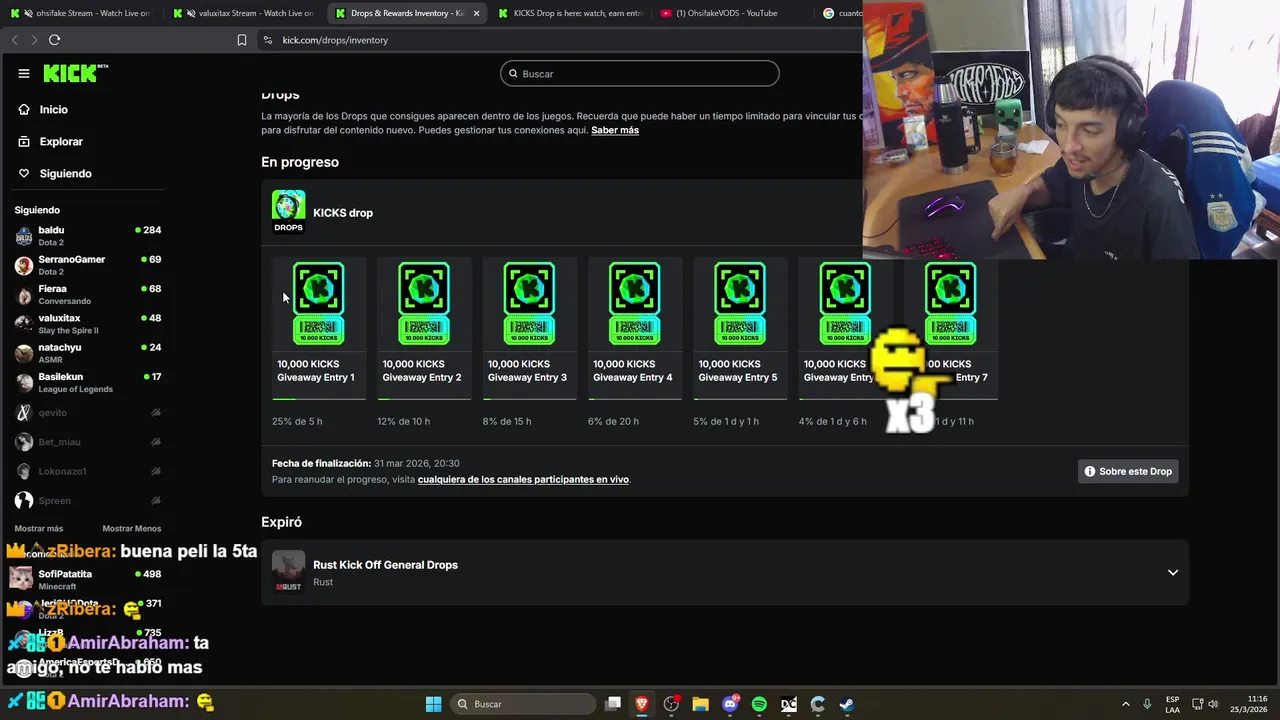Go to Inicio in sidebar
The width and height of the screenshot is (1280, 720).
click(x=54, y=110)
